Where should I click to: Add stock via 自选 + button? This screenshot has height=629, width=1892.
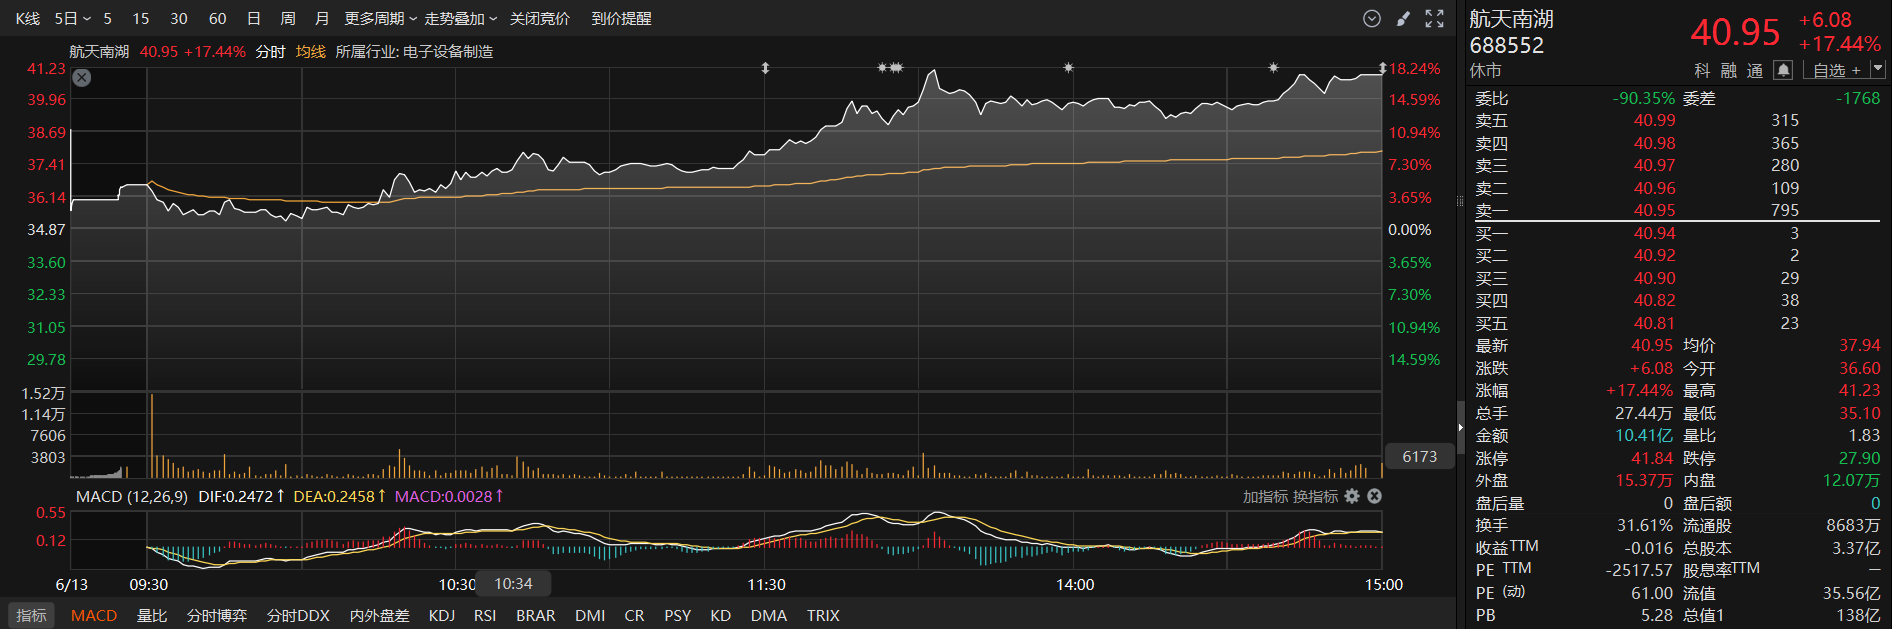[x=1837, y=70]
